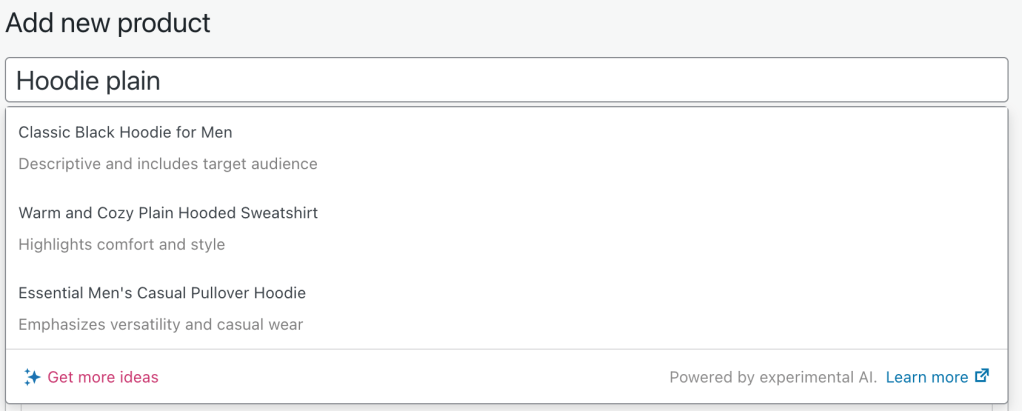Image resolution: width=1022 pixels, height=411 pixels.
Task: Select 'Warm and Cozy Plain Hooded Sweatshirt' suggestion
Action: coord(168,213)
